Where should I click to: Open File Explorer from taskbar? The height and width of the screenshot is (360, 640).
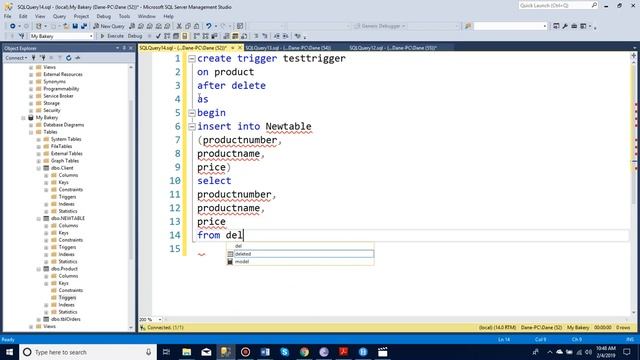tap(187, 352)
